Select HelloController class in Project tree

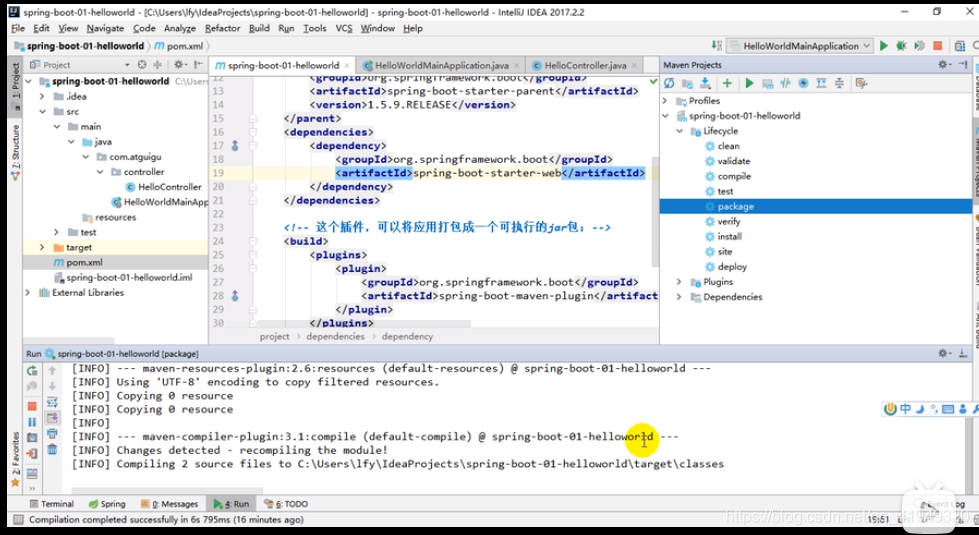[170, 187]
